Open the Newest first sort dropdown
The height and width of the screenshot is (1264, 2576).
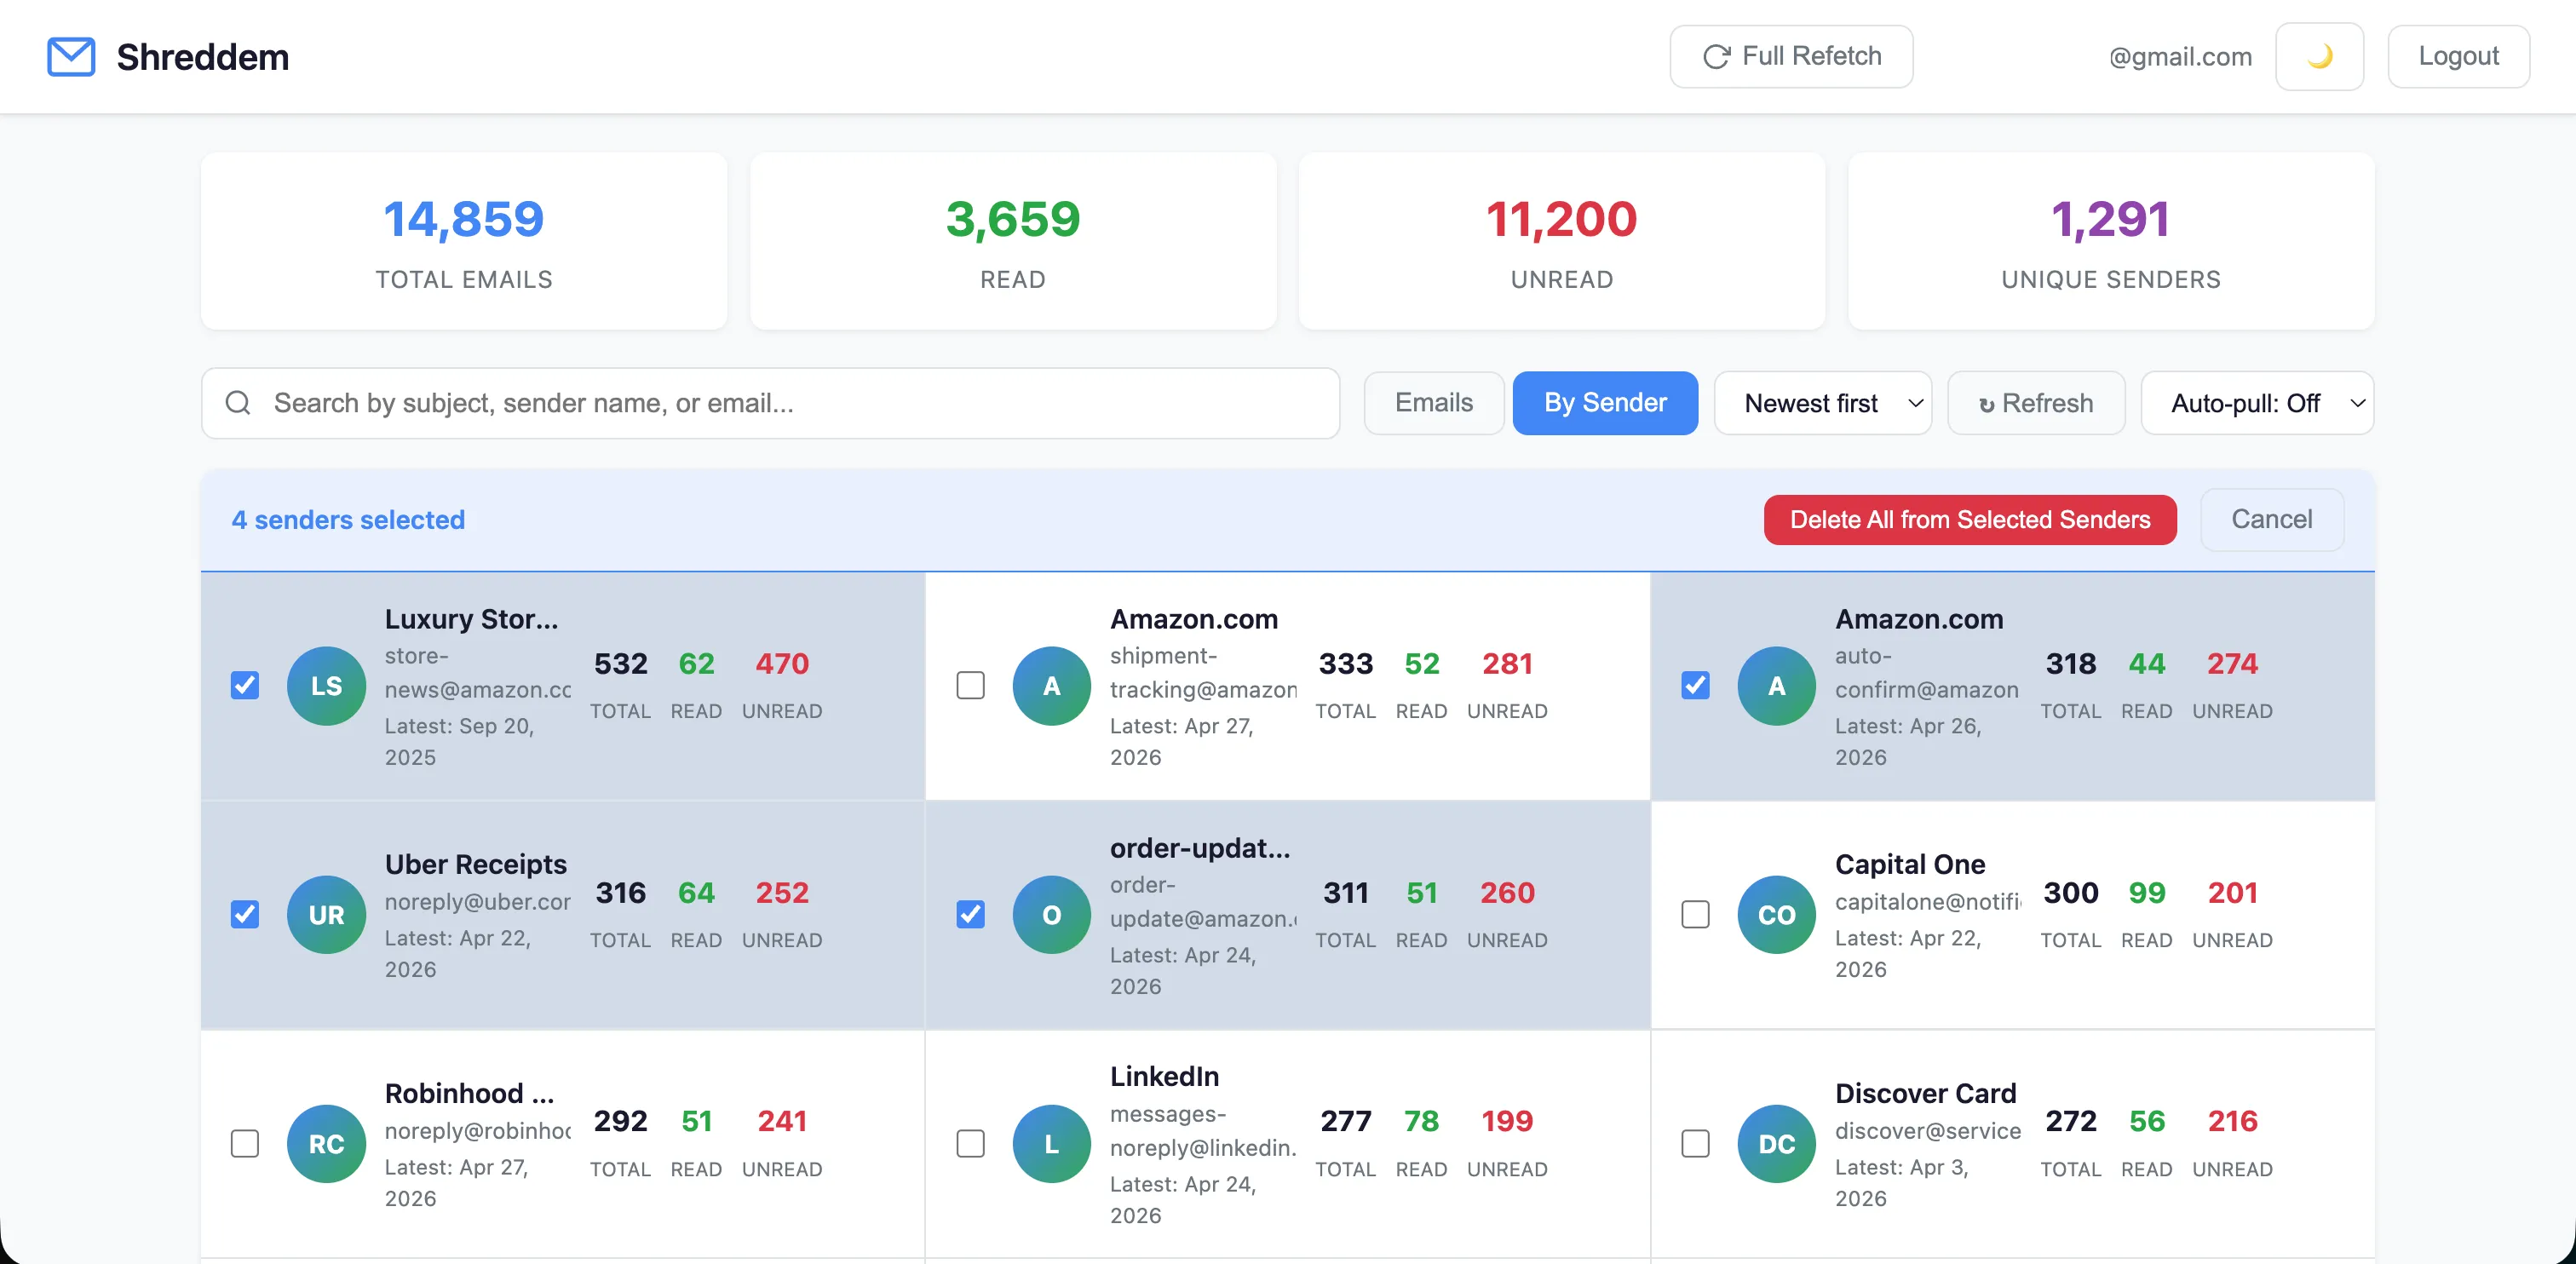1822,403
